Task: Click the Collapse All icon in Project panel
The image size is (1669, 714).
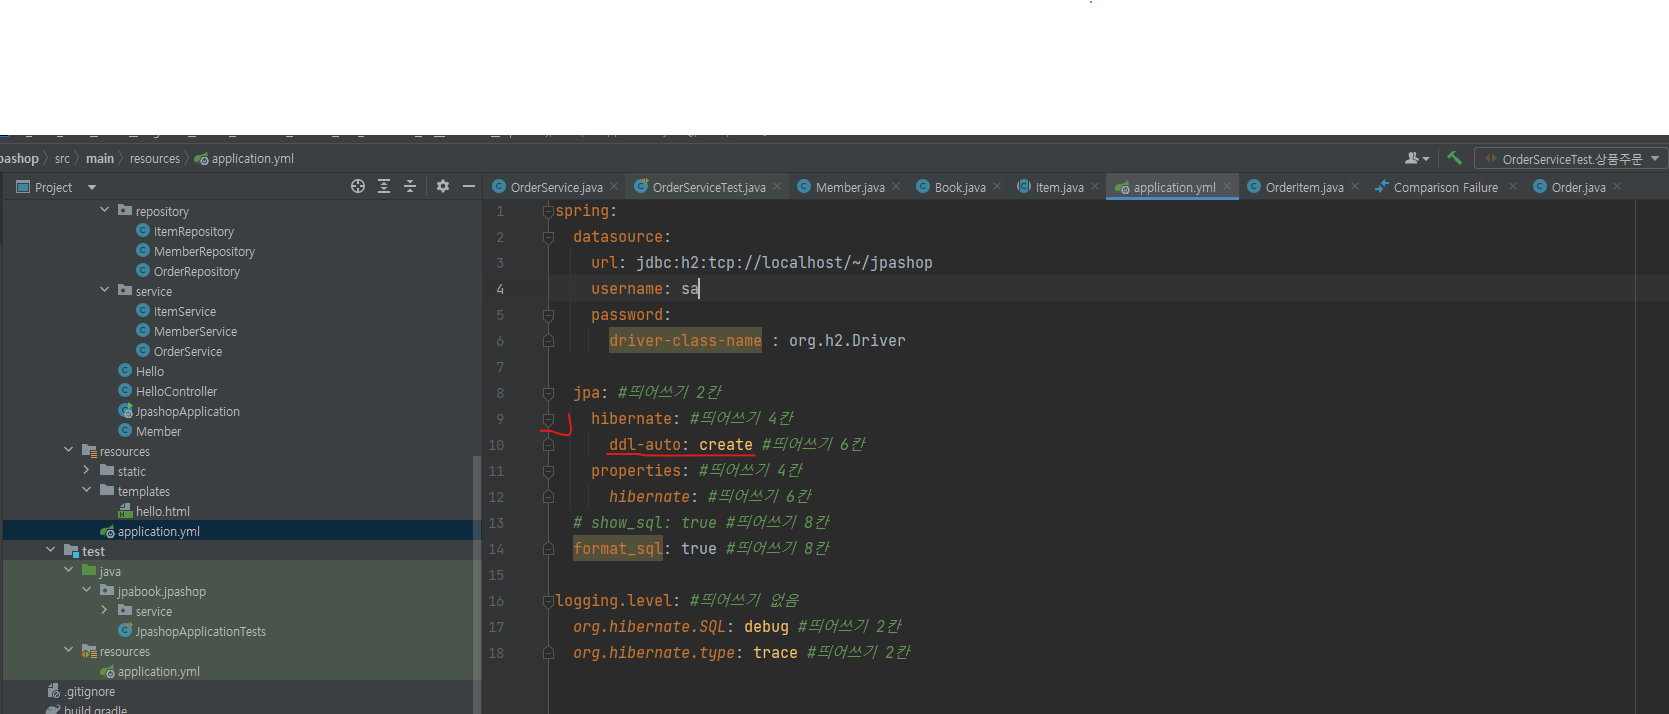Action: pyautogui.click(x=410, y=186)
